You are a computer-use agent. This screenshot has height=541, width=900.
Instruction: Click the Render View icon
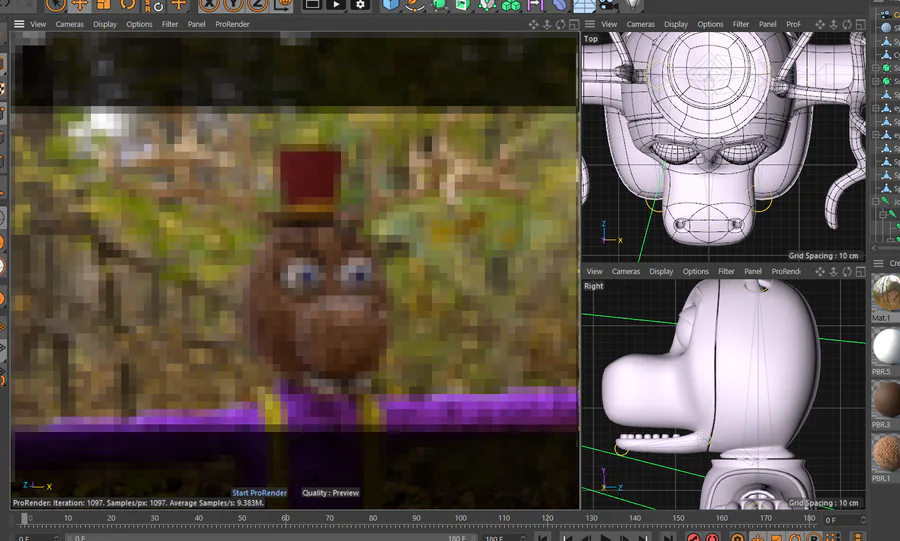click(x=312, y=5)
